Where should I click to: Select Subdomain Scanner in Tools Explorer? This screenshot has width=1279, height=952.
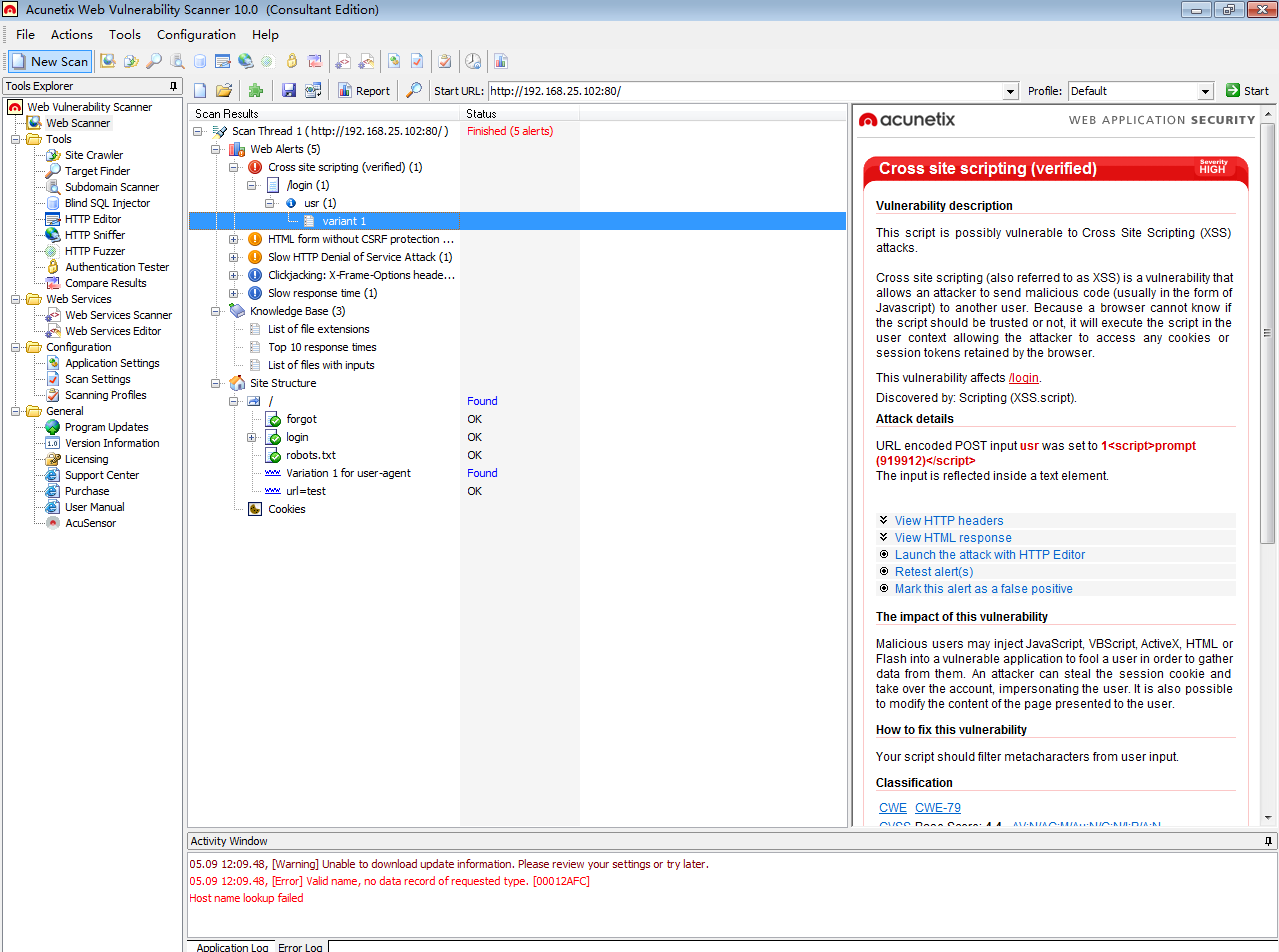point(112,187)
